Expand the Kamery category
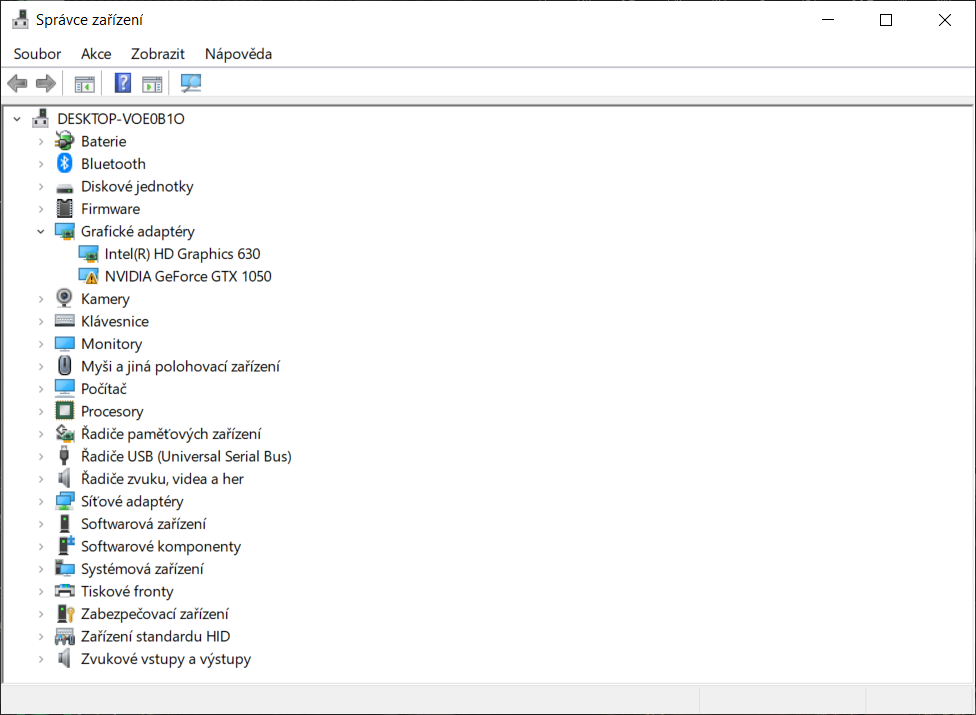This screenshot has width=976, height=715. coord(41,299)
